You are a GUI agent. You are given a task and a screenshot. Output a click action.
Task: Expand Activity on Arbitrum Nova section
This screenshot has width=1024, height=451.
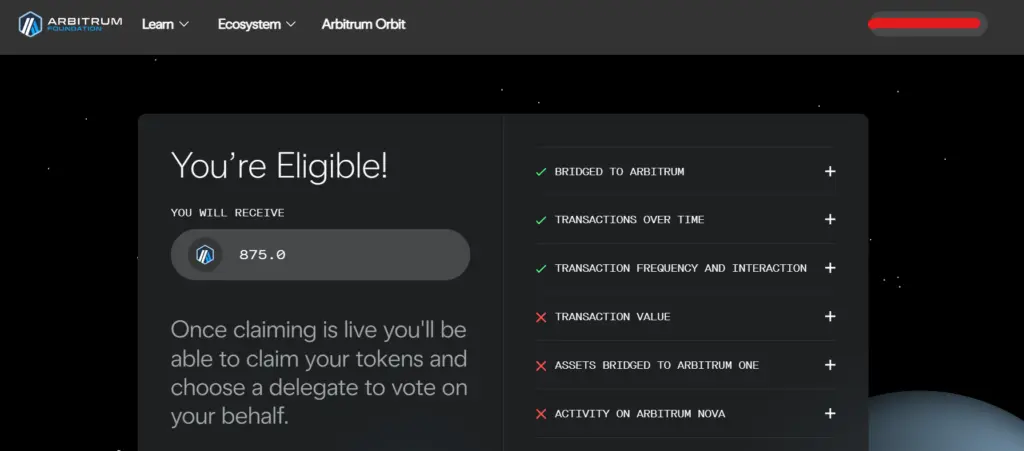pos(829,414)
